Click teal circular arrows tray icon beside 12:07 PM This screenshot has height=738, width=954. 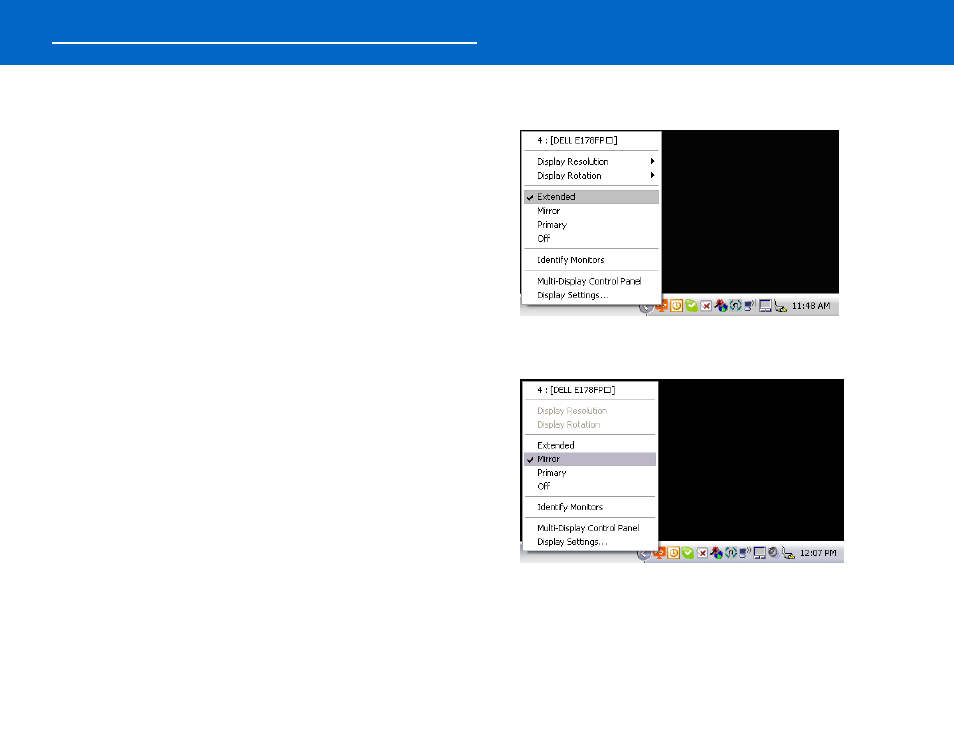pos(731,552)
